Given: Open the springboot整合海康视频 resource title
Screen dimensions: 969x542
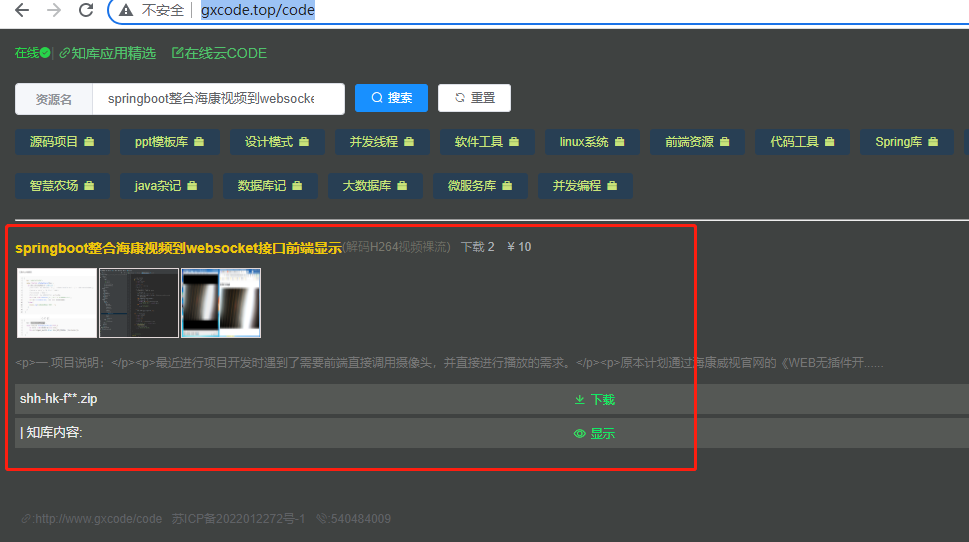Looking at the screenshot, I should tap(179, 248).
